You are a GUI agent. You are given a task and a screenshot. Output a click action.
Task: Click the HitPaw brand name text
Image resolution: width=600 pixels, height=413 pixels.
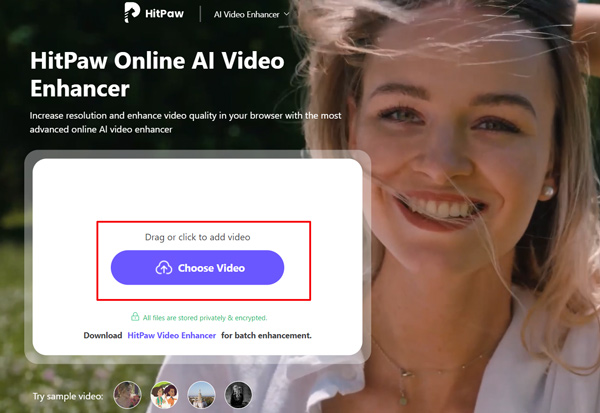[x=164, y=14]
